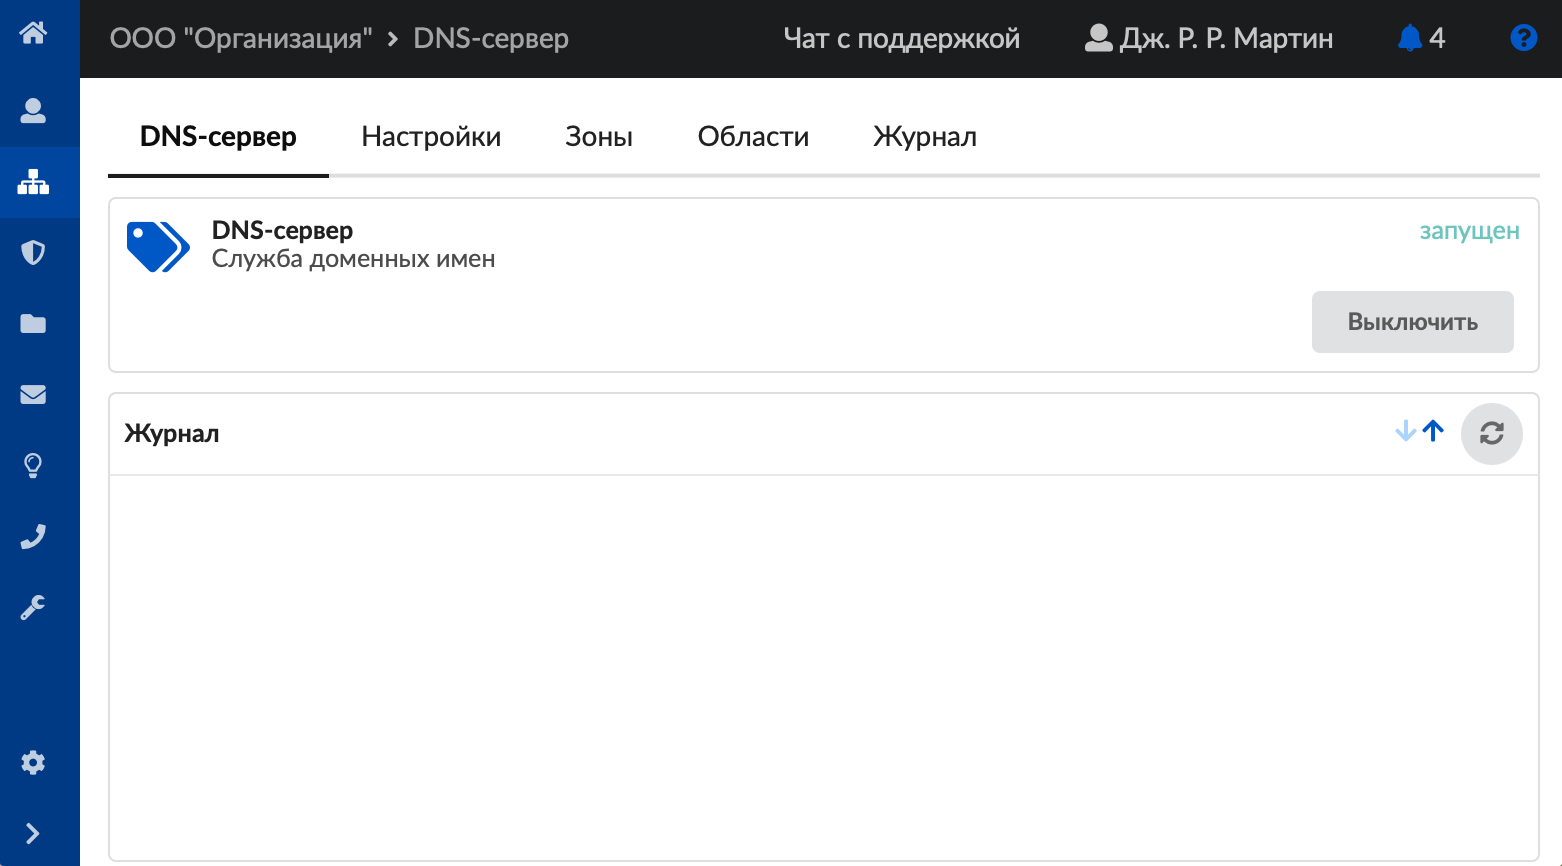Open the telephony phone sidebar icon
The image size is (1562, 866).
[33, 536]
